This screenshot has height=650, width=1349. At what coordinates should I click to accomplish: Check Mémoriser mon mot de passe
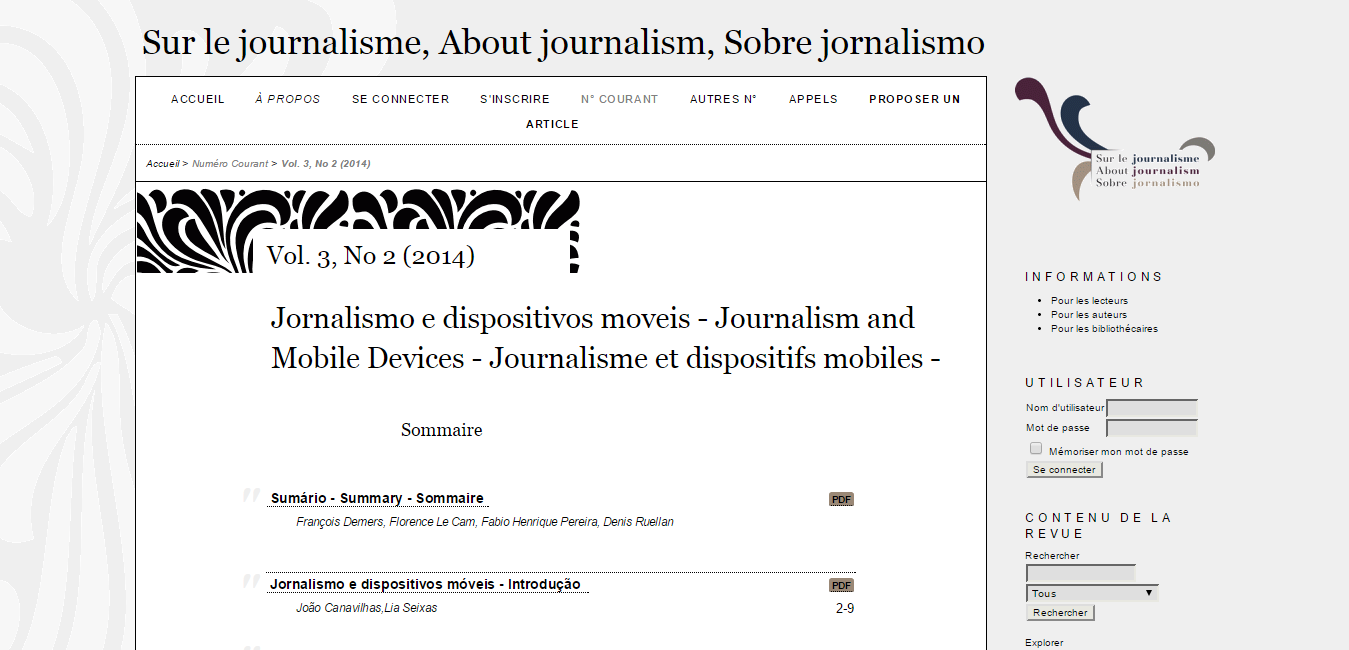point(1036,449)
